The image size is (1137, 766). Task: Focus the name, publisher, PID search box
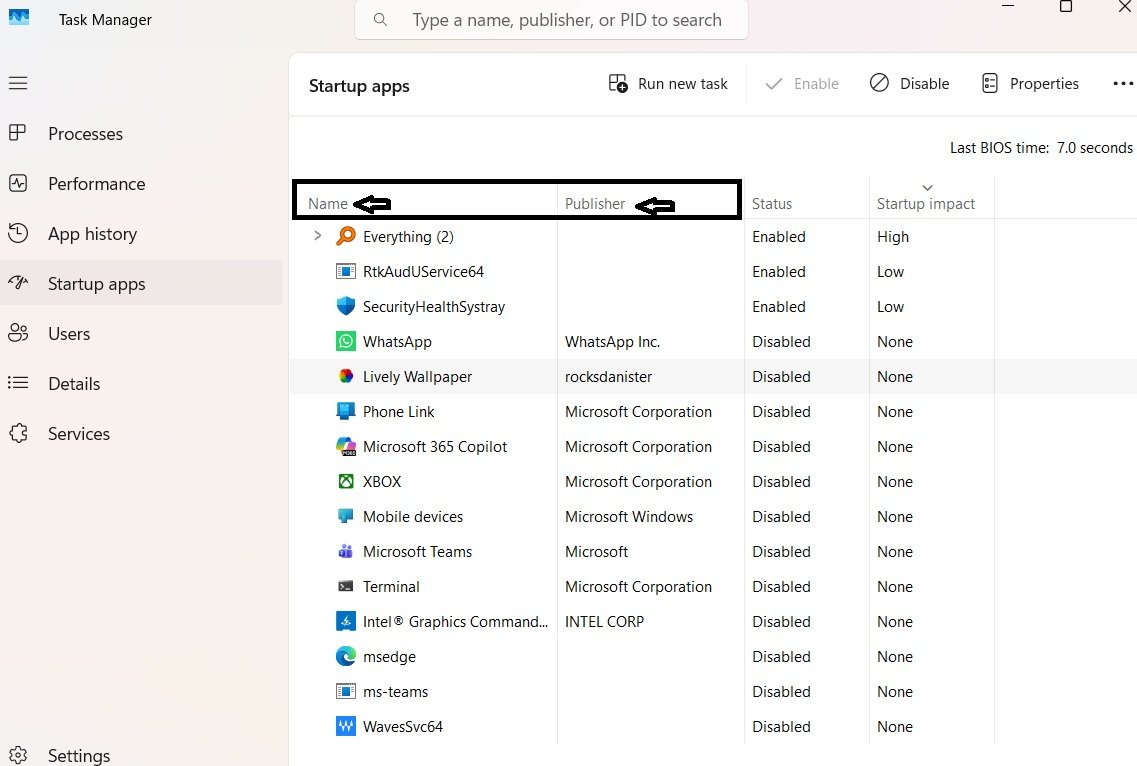tap(551, 20)
